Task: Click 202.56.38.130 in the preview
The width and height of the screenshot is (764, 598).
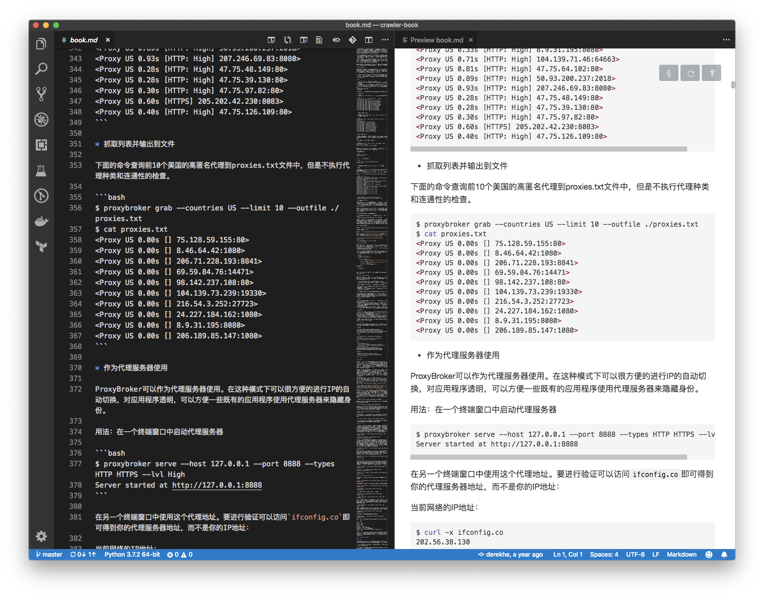Action: click(x=443, y=542)
